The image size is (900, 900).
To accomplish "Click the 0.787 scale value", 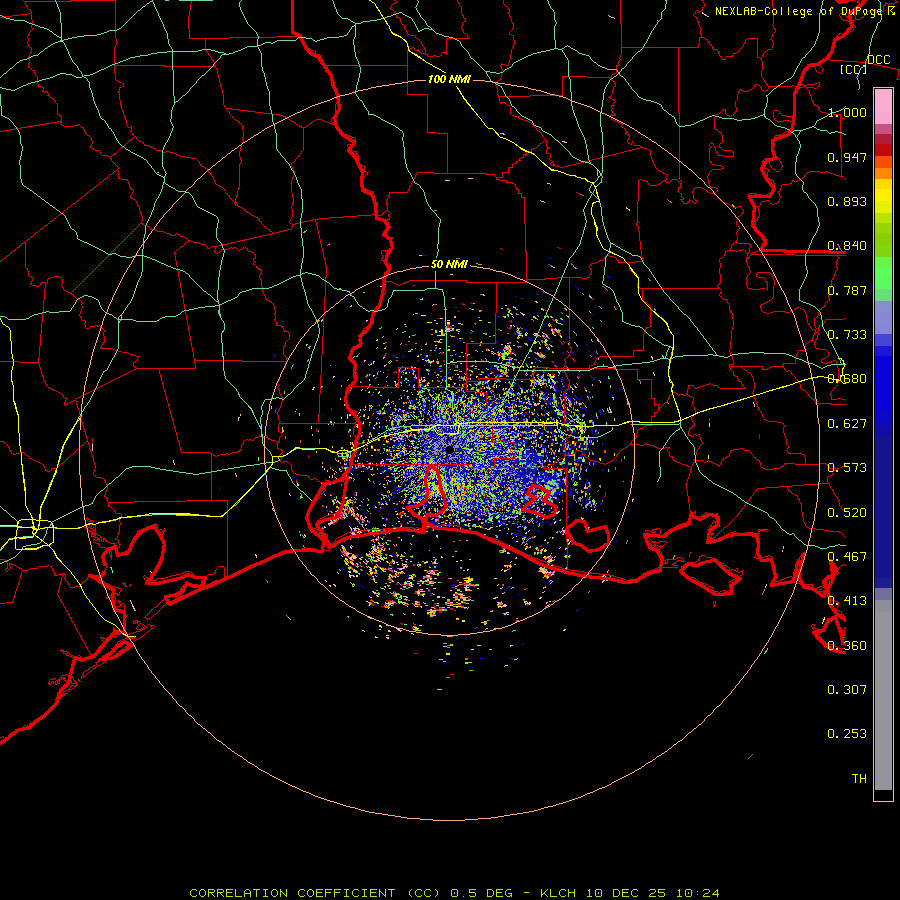I will (847, 290).
